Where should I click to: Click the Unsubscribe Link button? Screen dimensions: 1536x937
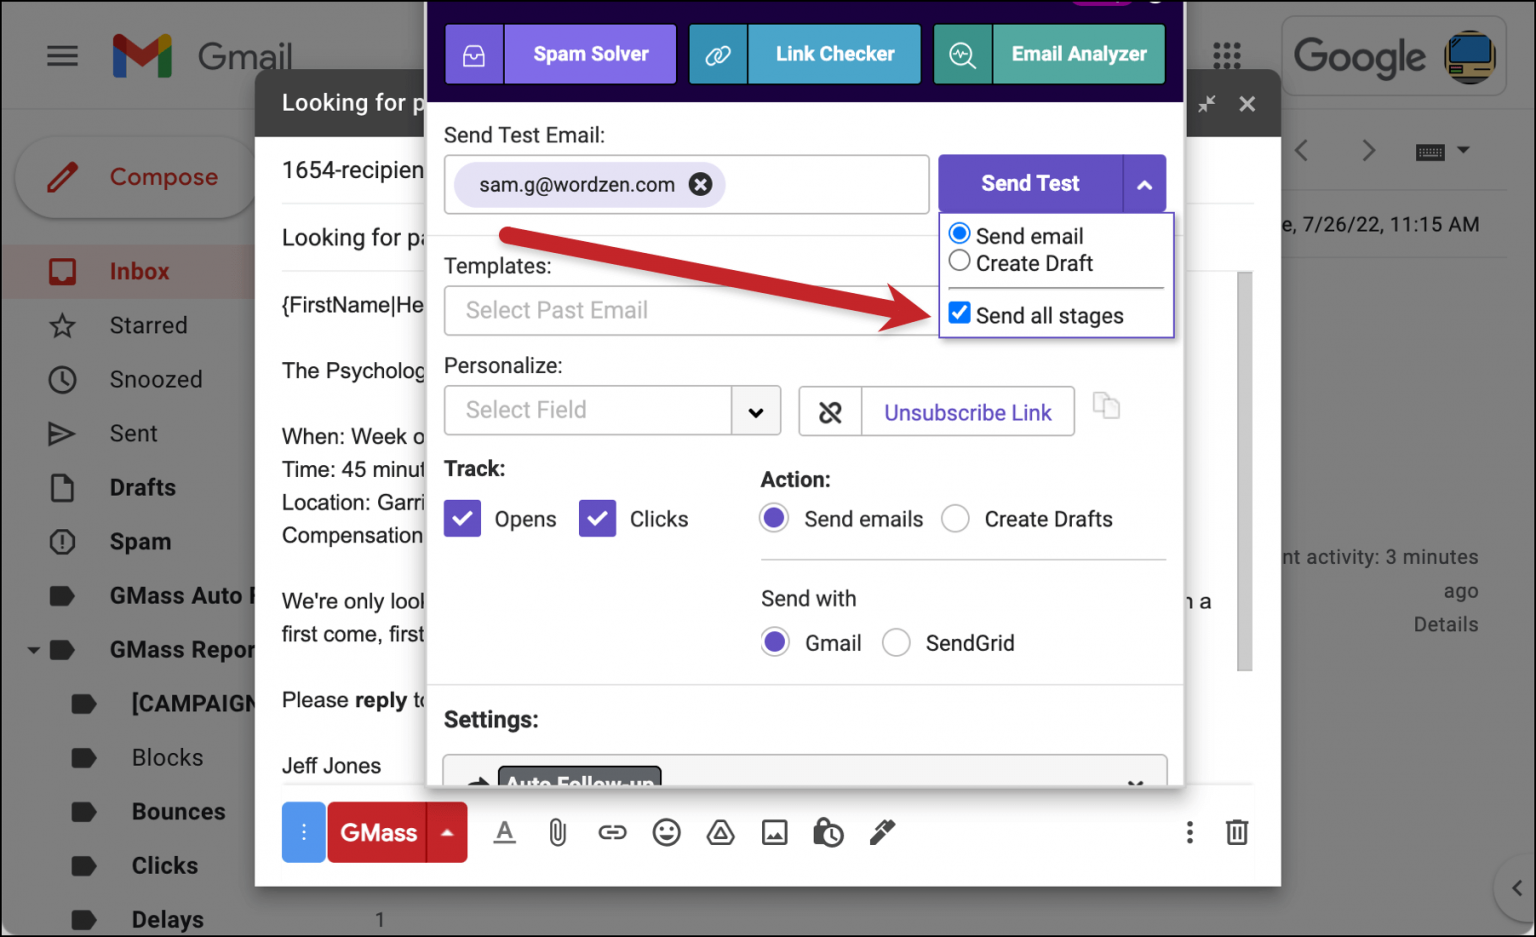966,411
